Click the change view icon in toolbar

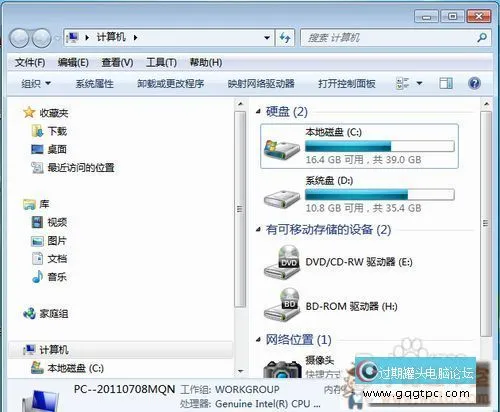[x=402, y=83]
